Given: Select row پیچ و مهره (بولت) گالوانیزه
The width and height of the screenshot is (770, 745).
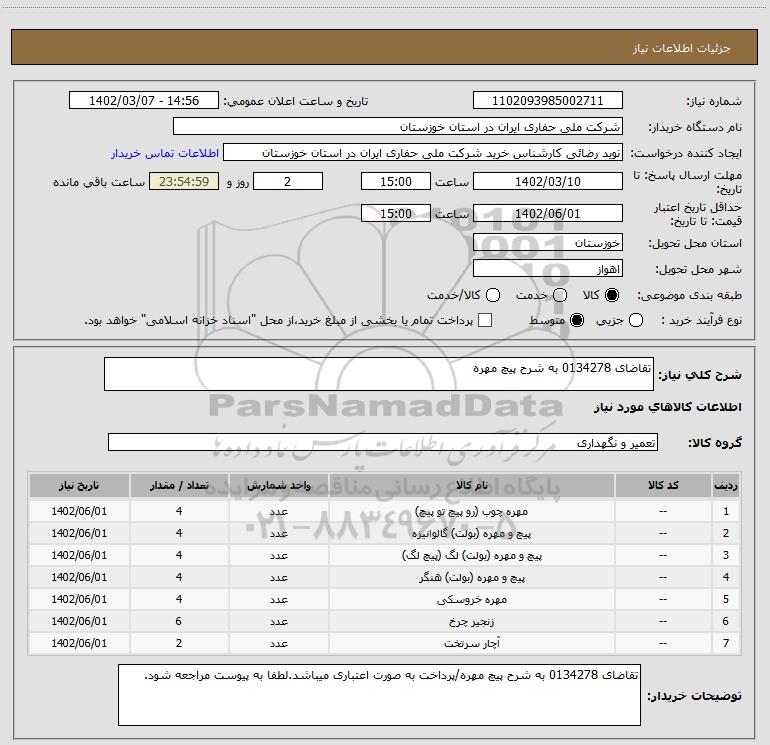Looking at the screenshot, I should [385, 533].
